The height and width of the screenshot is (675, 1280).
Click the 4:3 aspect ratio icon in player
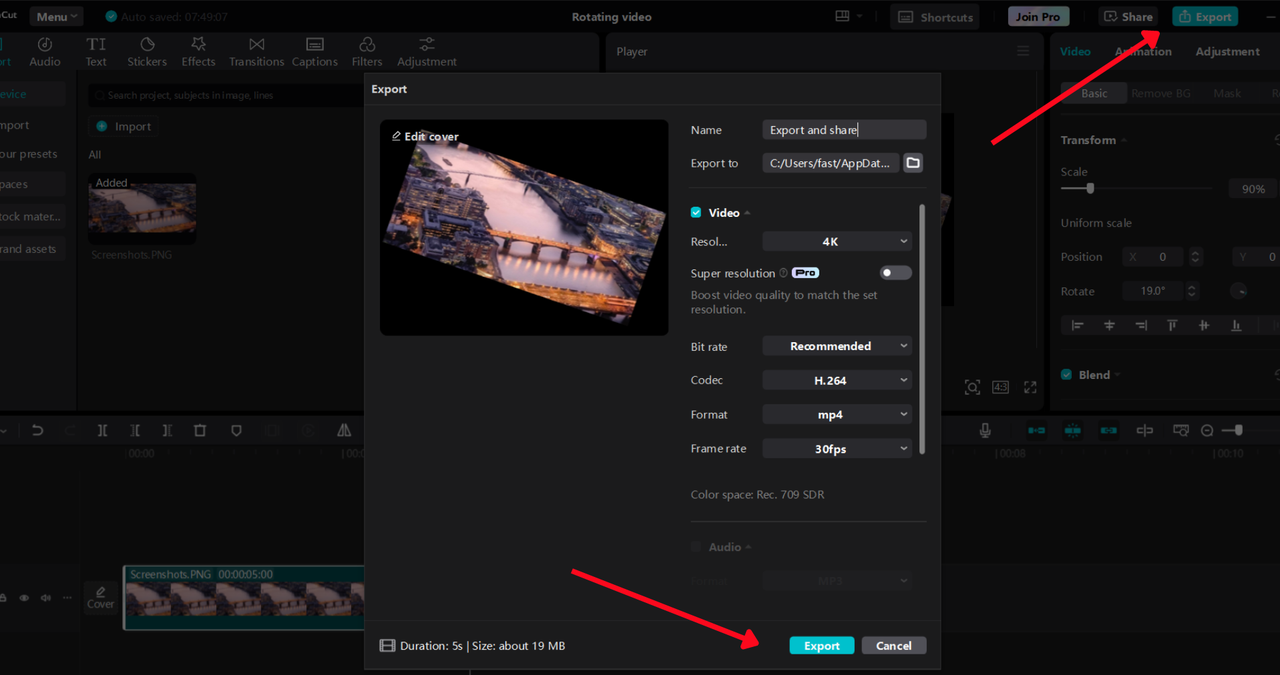1000,387
